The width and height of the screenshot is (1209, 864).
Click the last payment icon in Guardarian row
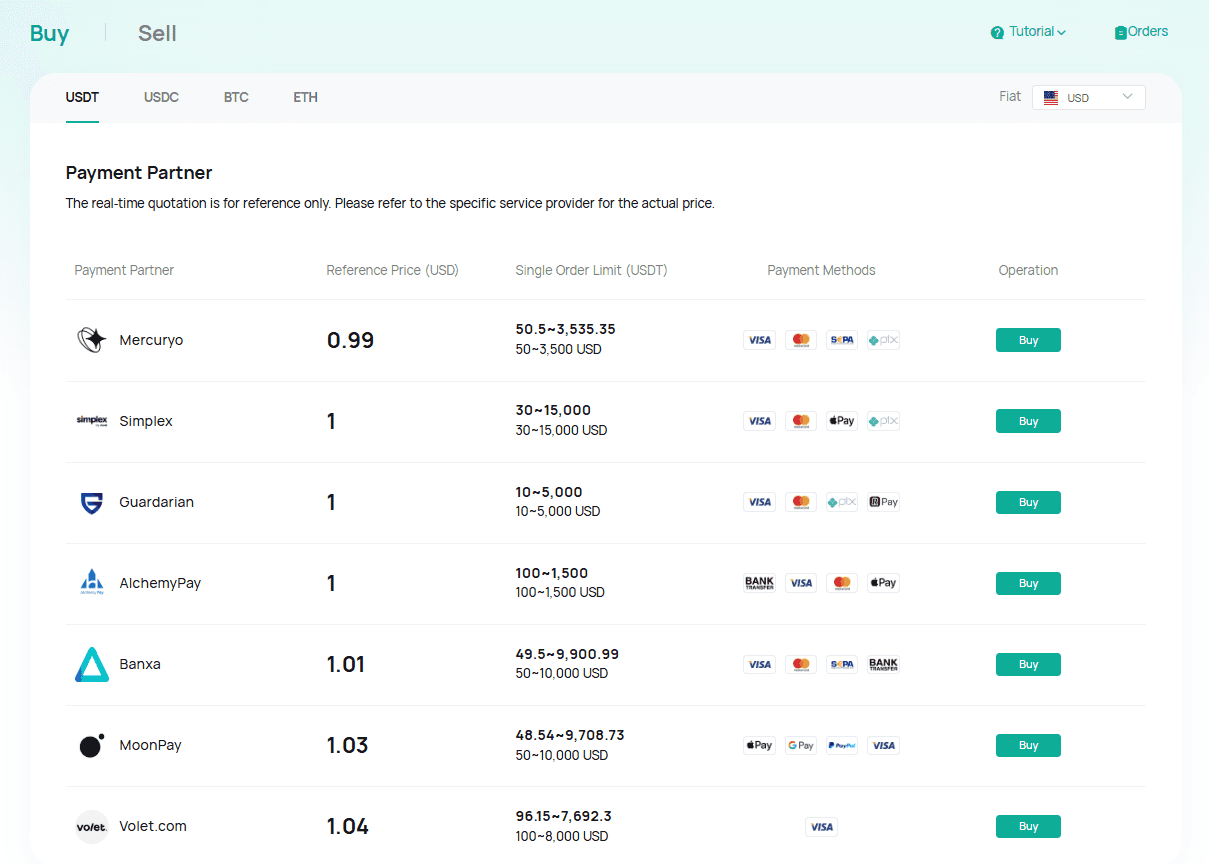click(883, 502)
